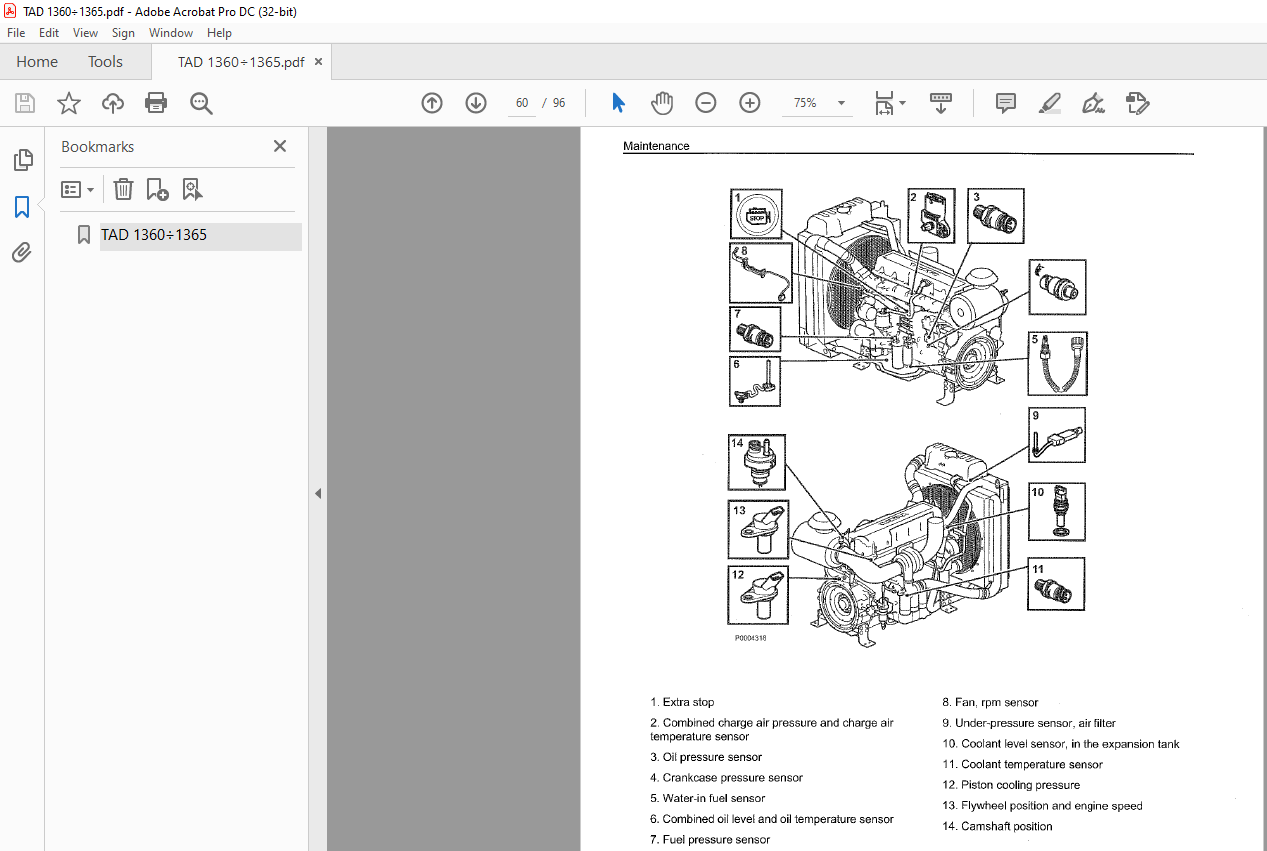1267x851 pixels.
Task: Zoom in with the plus button
Action: [750, 103]
